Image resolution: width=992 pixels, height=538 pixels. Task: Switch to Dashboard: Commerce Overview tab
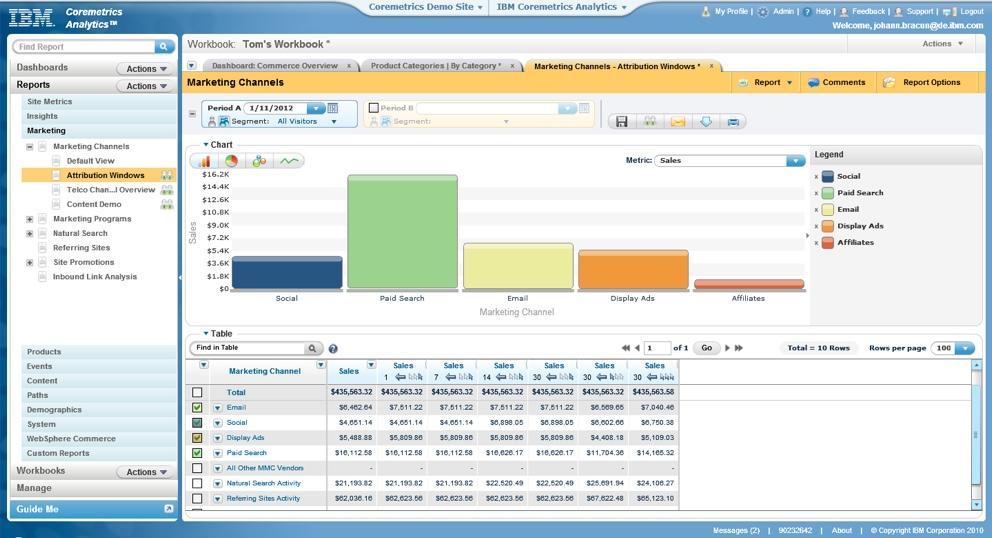[275, 66]
